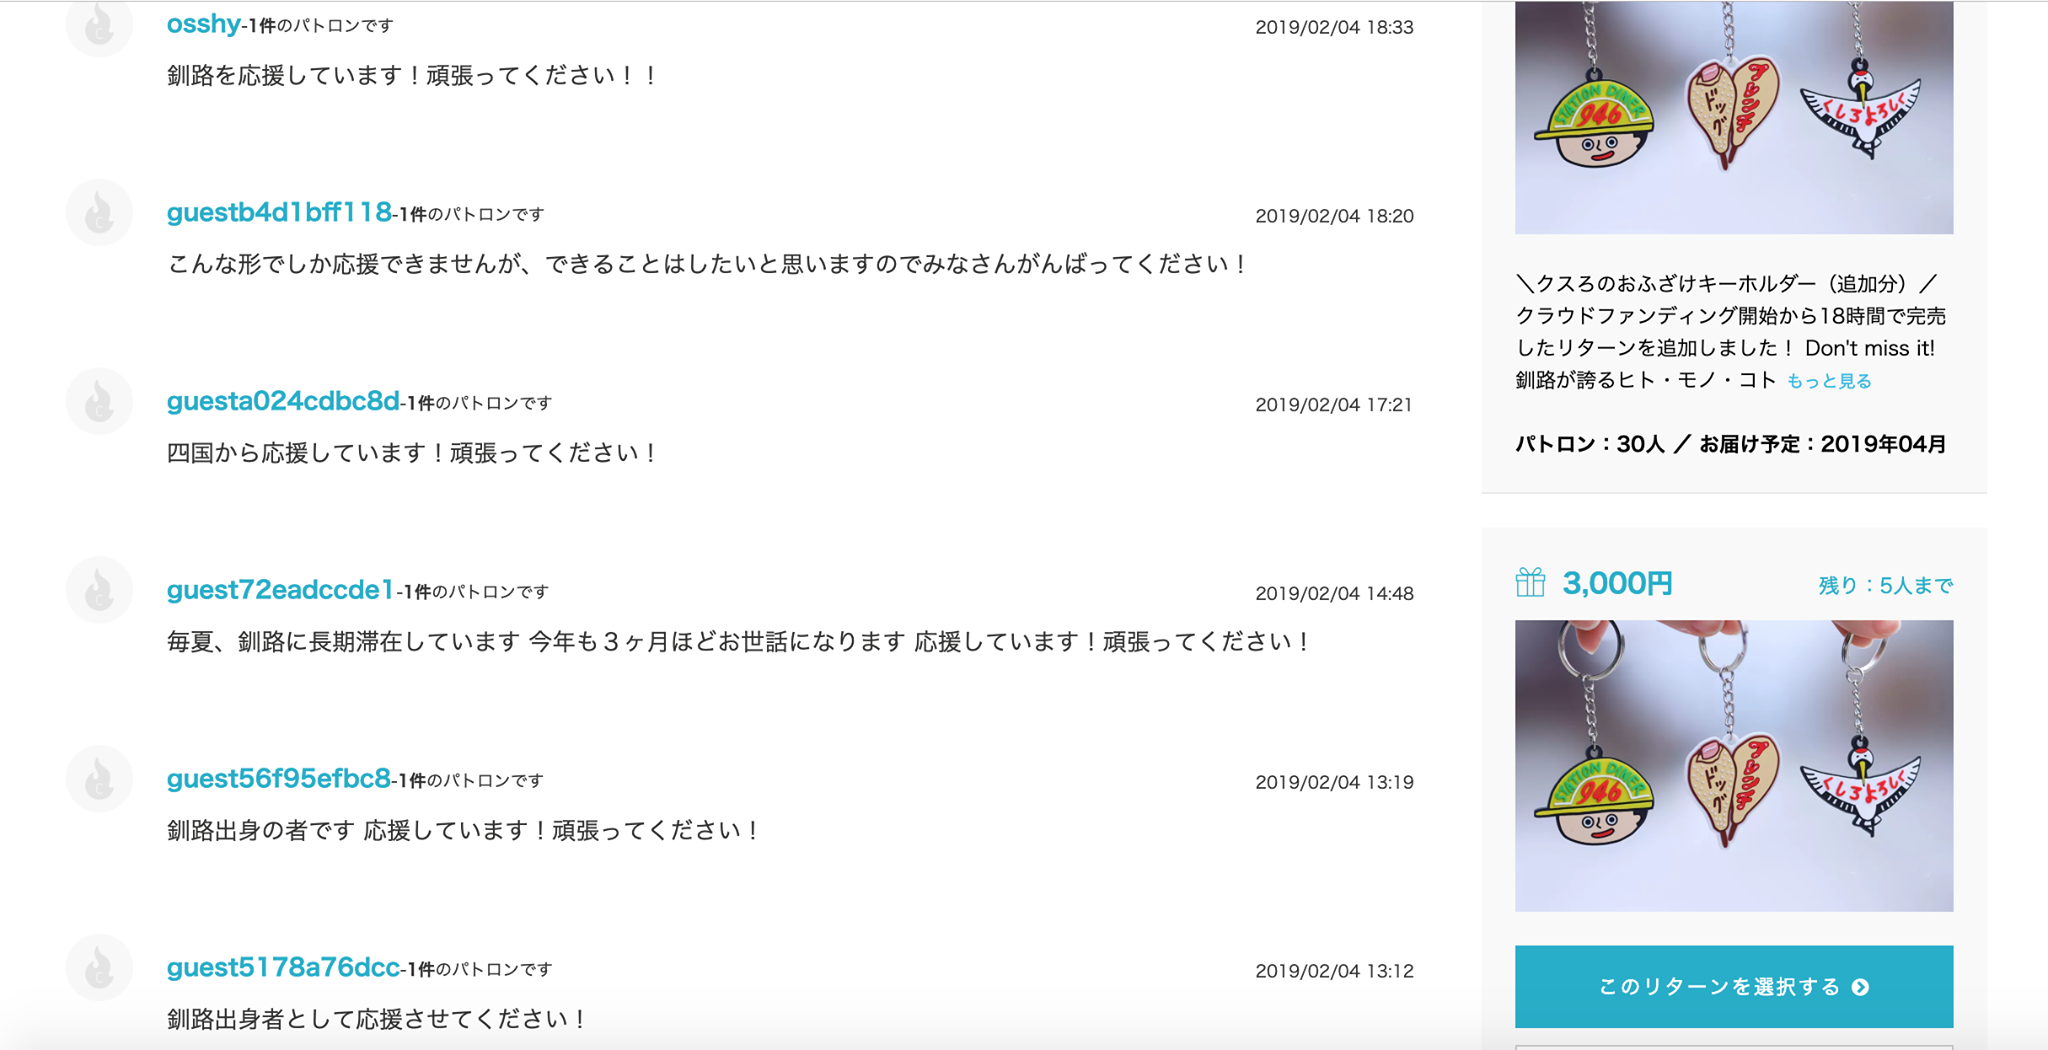The width and height of the screenshot is (2048, 1050).
Task: Click the 3,000円 reward price
Action: 1617,583
